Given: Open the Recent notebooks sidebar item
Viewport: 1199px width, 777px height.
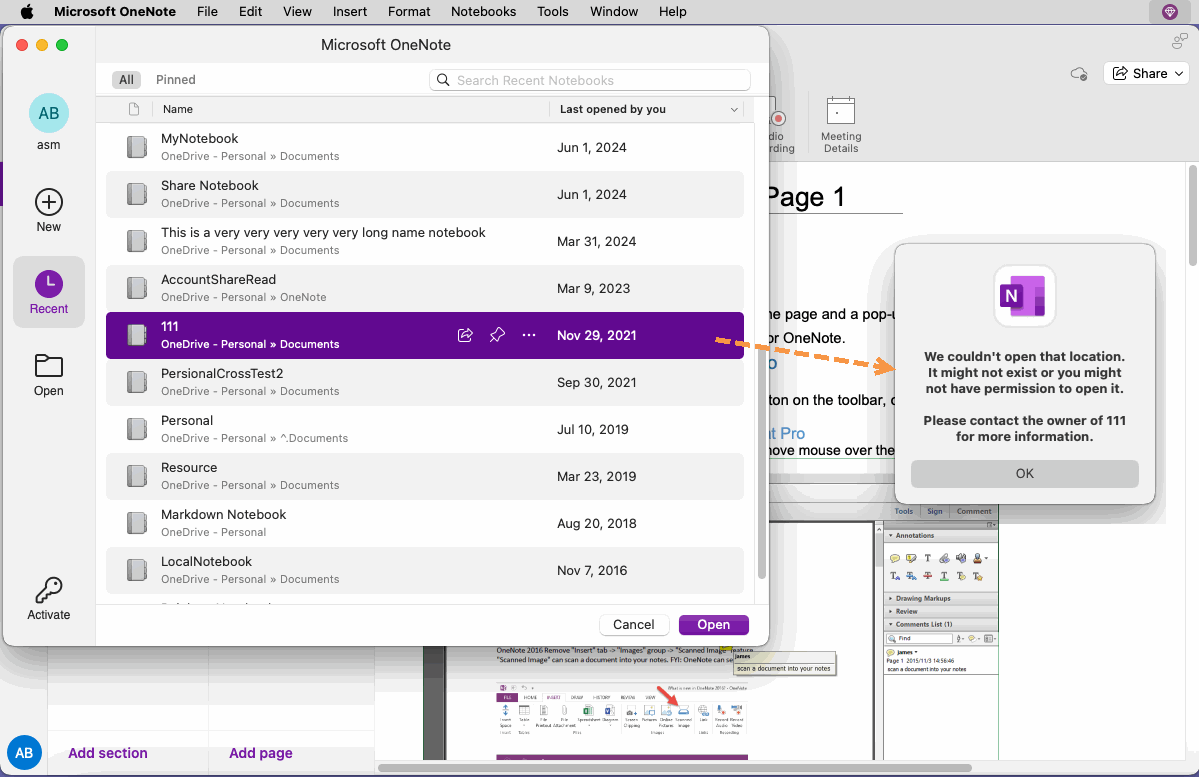Looking at the screenshot, I should pos(49,292).
